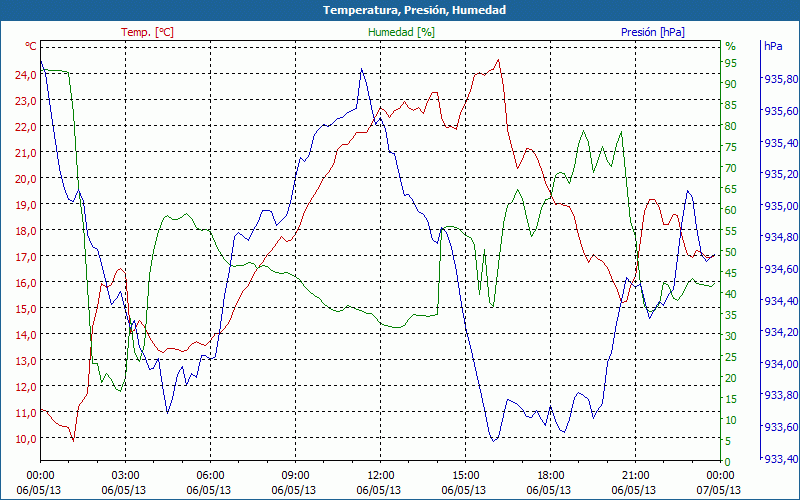Image resolution: width=800 pixels, height=500 pixels.
Task: Click the '12:00' time axis label
Action: point(381,476)
